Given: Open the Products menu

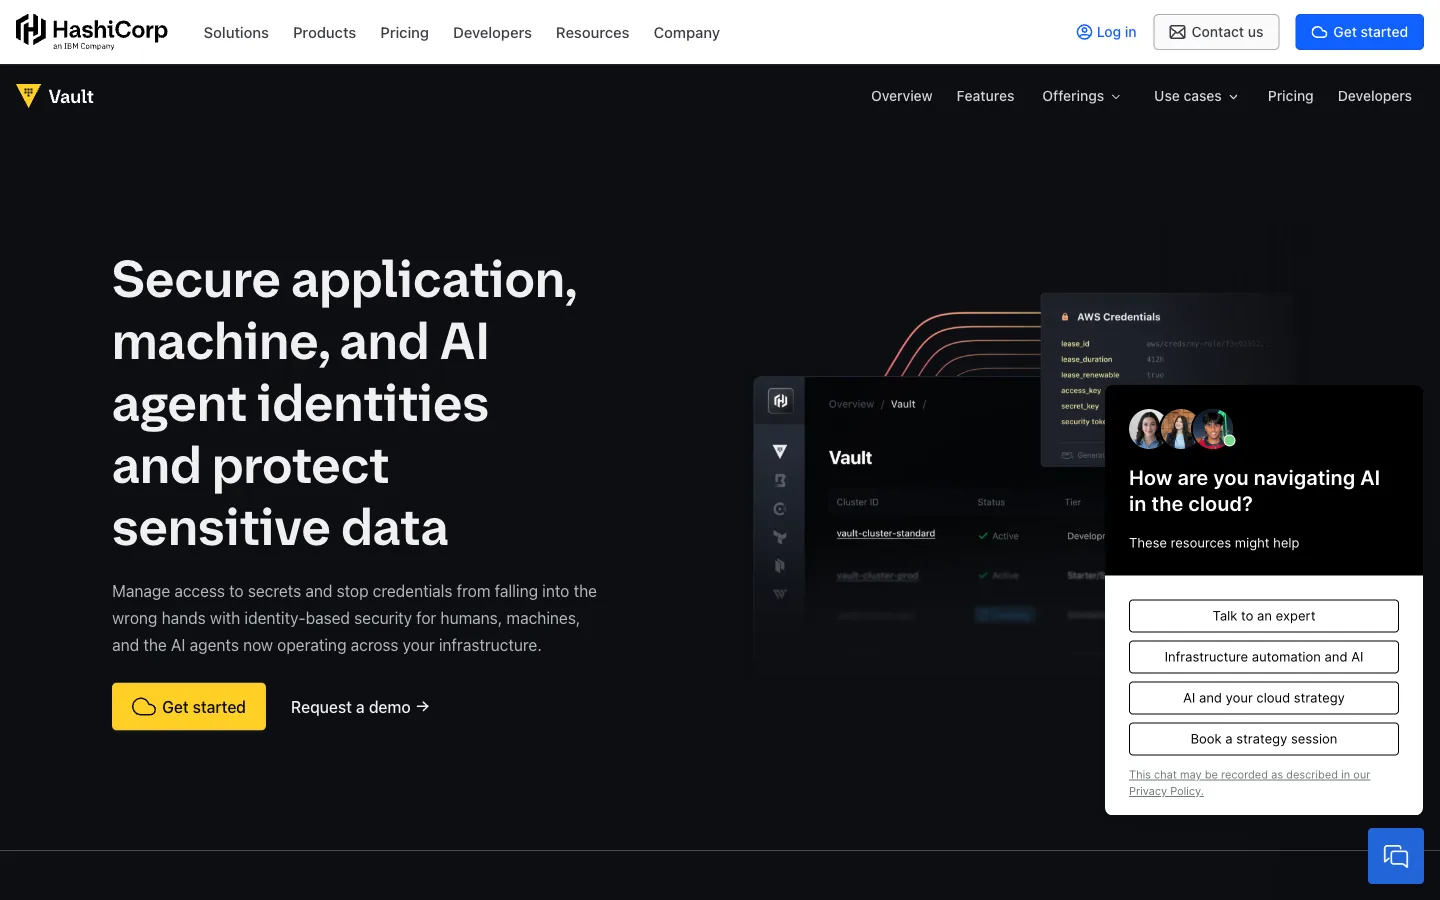Looking at the screenshot, I should [x=324, y=33].
